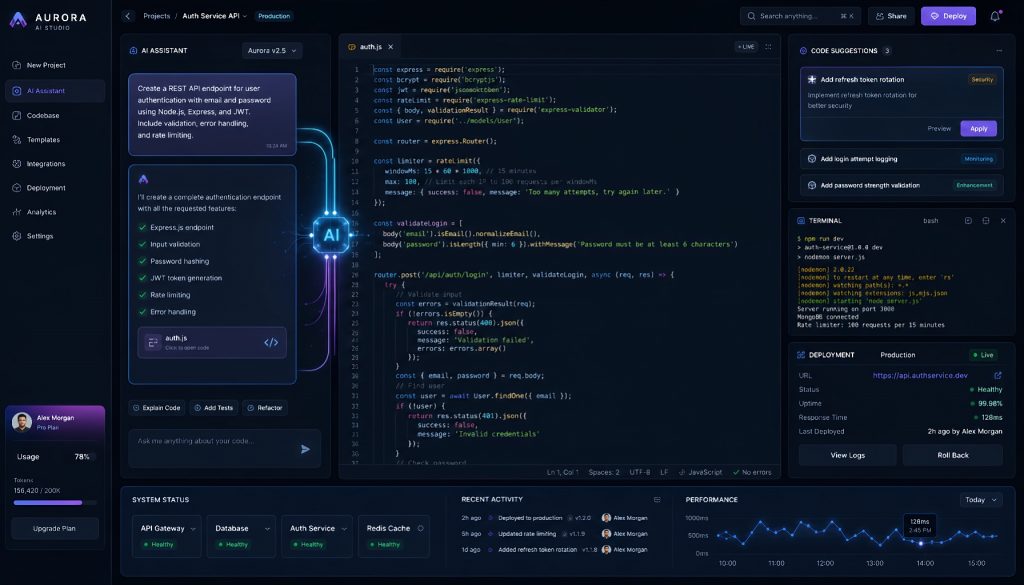Click the back arrow next to Projects

[128, 16]
